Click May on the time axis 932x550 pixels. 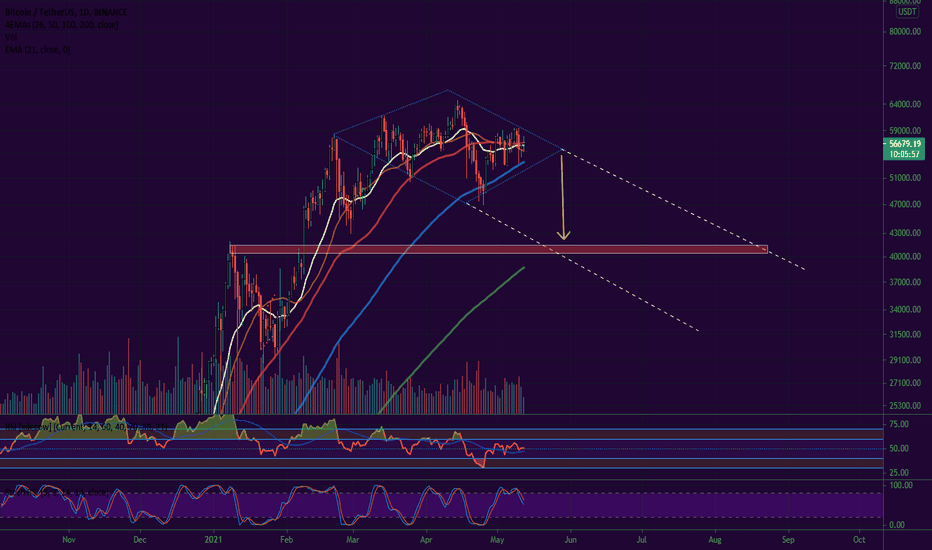[497, 540]
